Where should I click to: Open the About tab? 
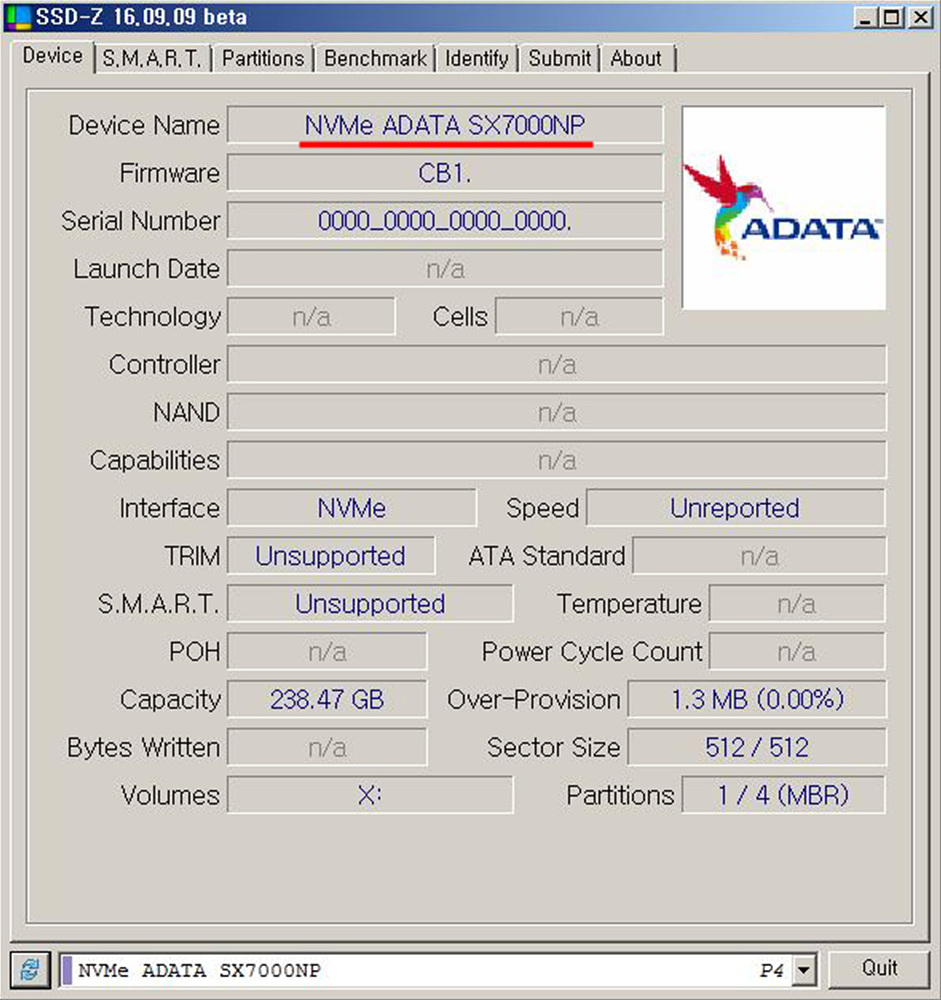[636, 58]
